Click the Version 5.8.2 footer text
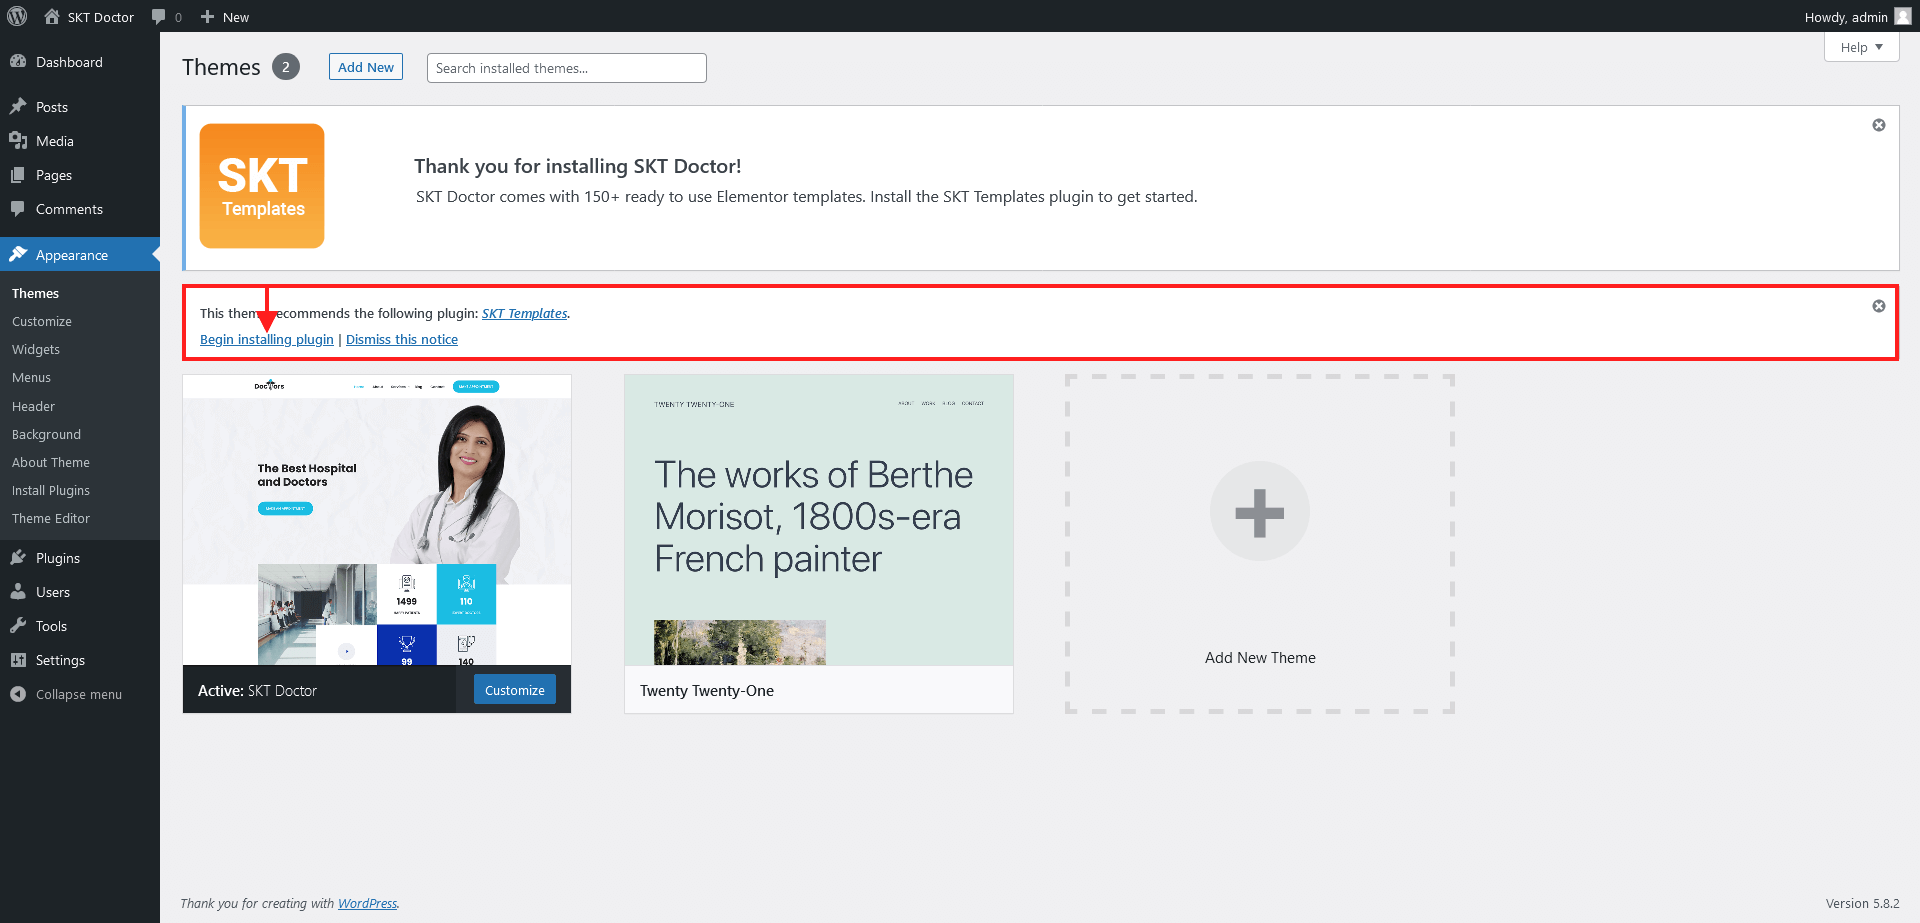The image size is (1920, 923). [1862, 903]
